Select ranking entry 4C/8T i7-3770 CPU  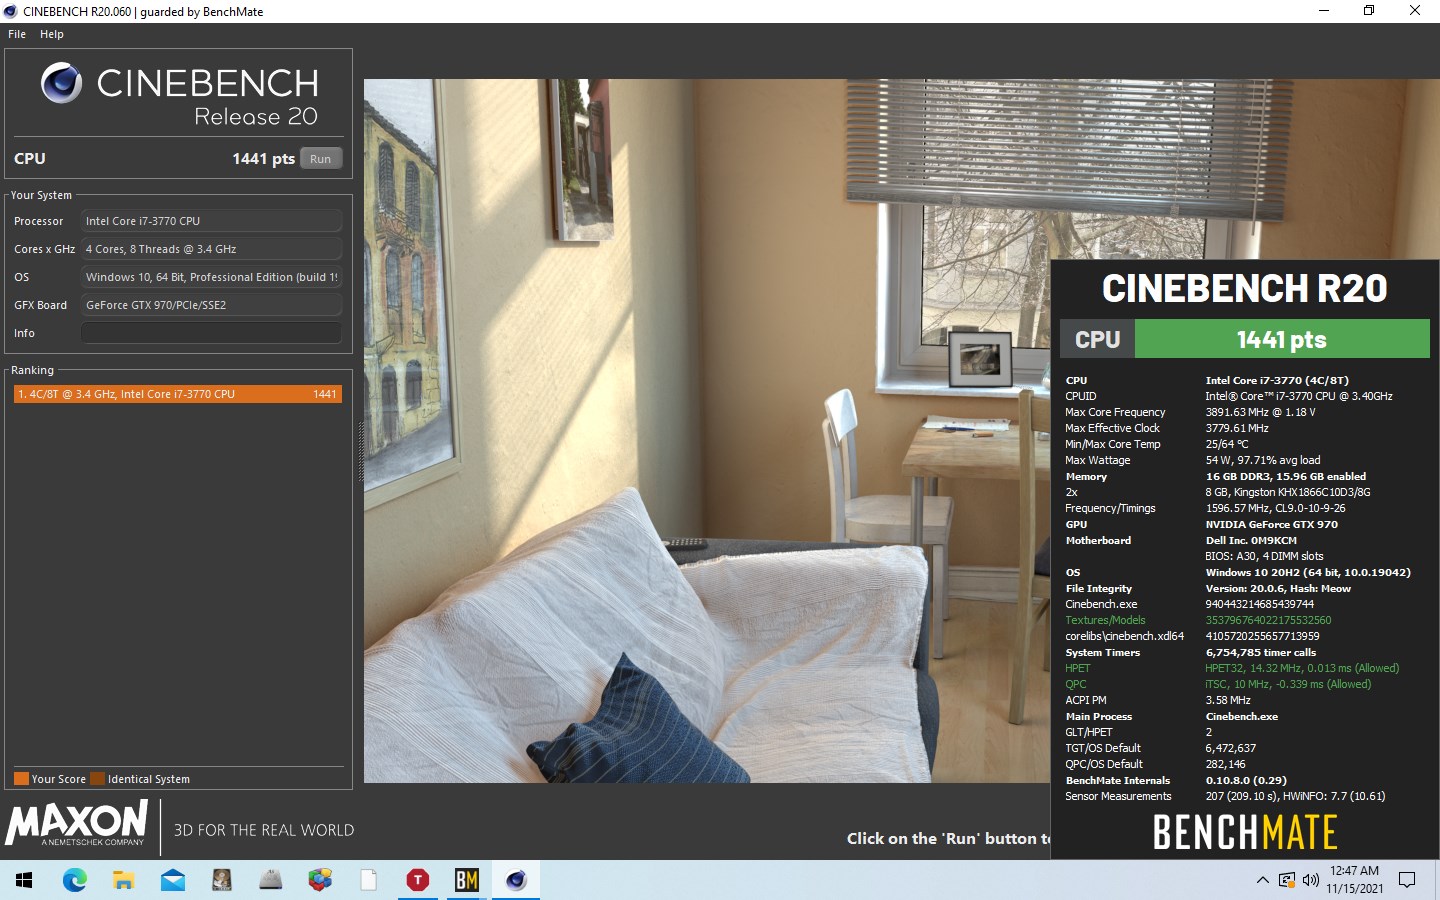178,394
